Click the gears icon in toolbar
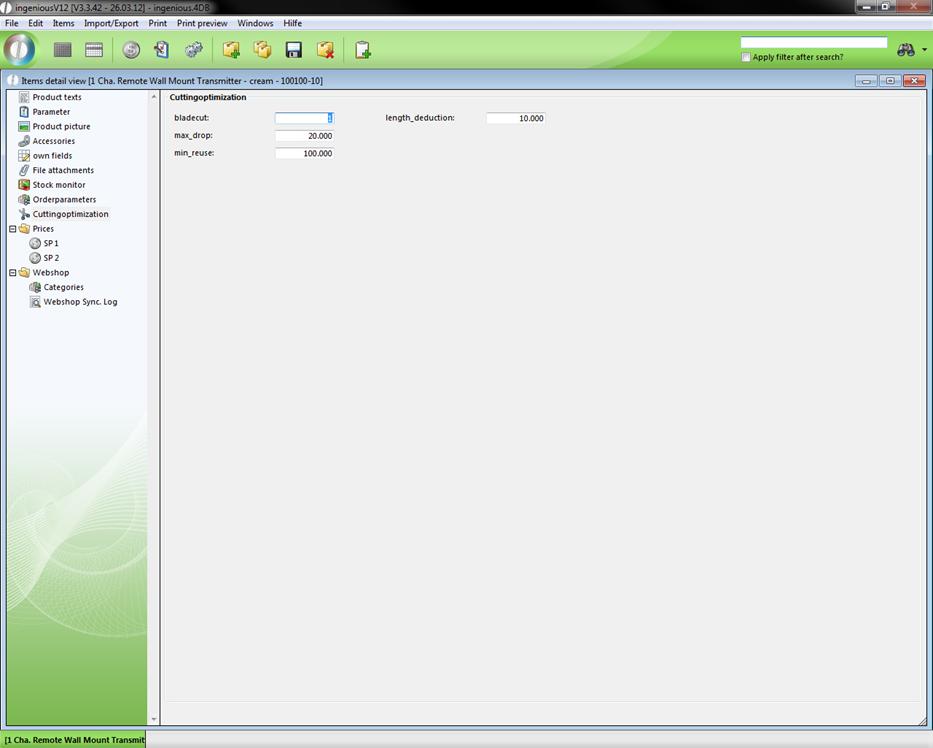 (x=194, y=50)
